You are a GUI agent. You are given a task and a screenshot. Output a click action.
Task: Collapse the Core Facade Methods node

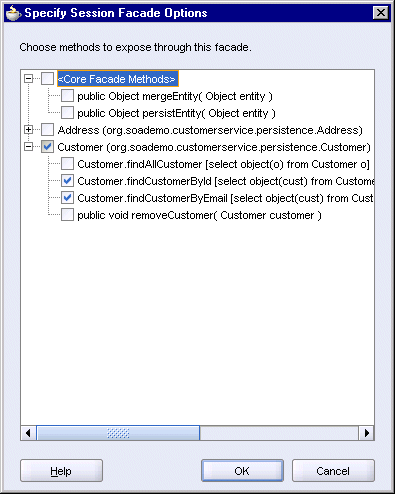pyautogui.click(x=29, y=79)
